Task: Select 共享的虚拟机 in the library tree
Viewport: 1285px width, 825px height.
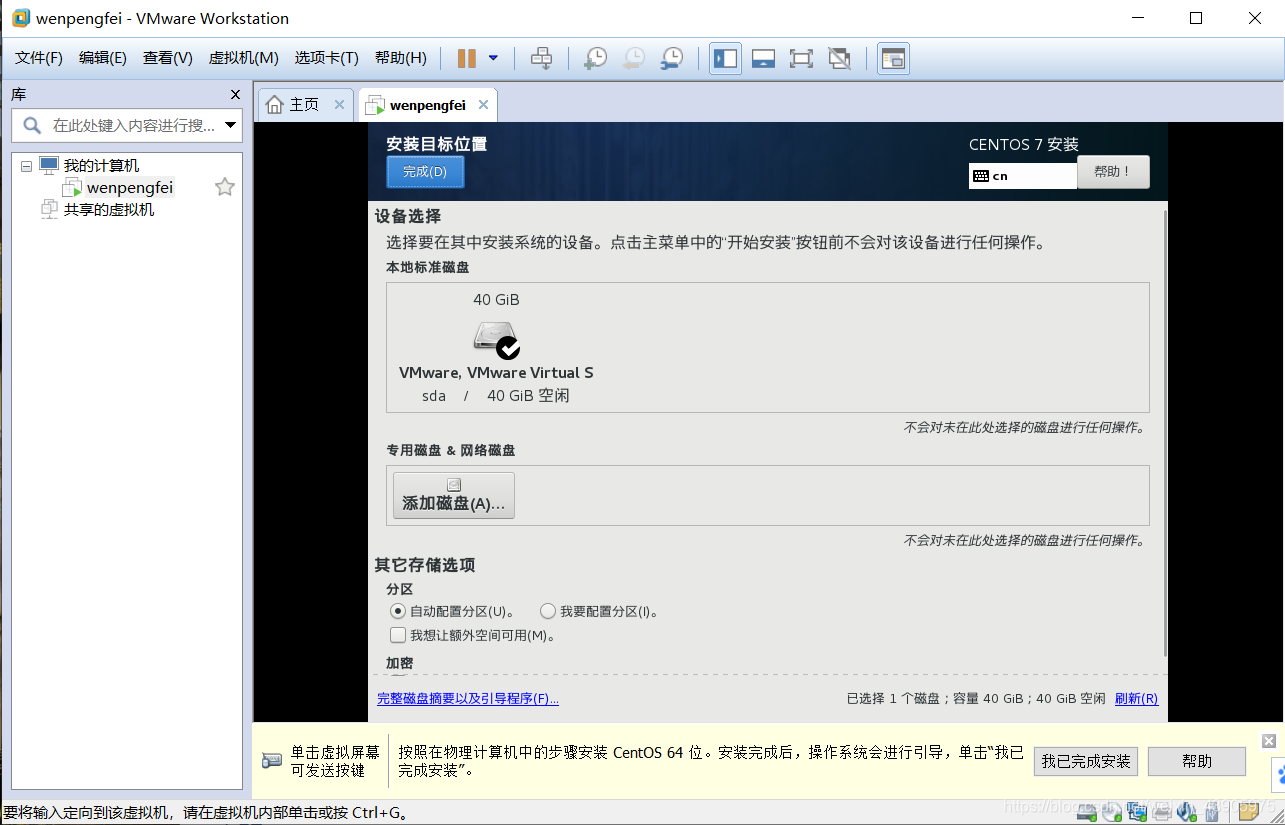Action: [x=108, y=210]
